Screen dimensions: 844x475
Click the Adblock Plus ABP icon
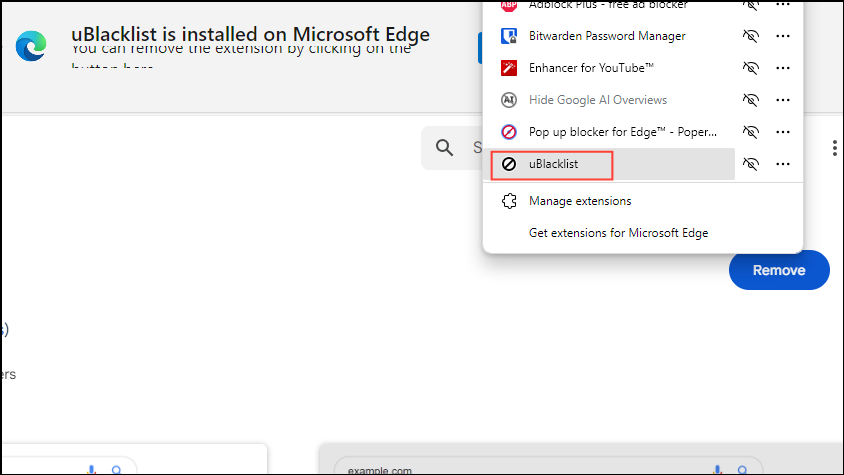(509, 5)
